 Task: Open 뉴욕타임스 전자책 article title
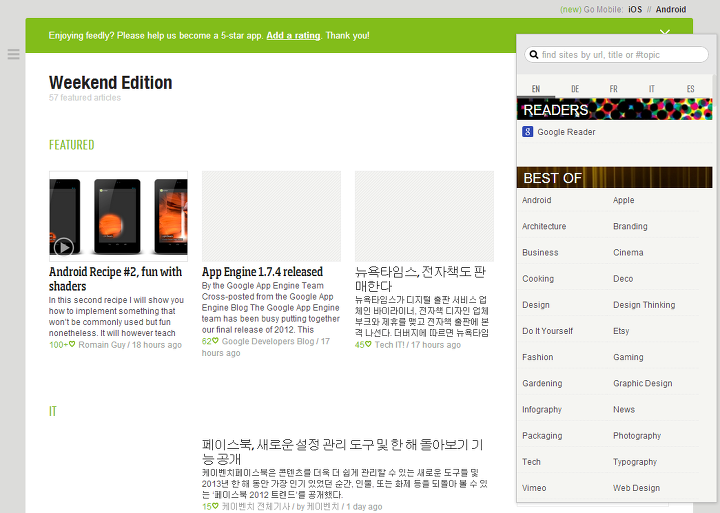(x=420, y=279)
